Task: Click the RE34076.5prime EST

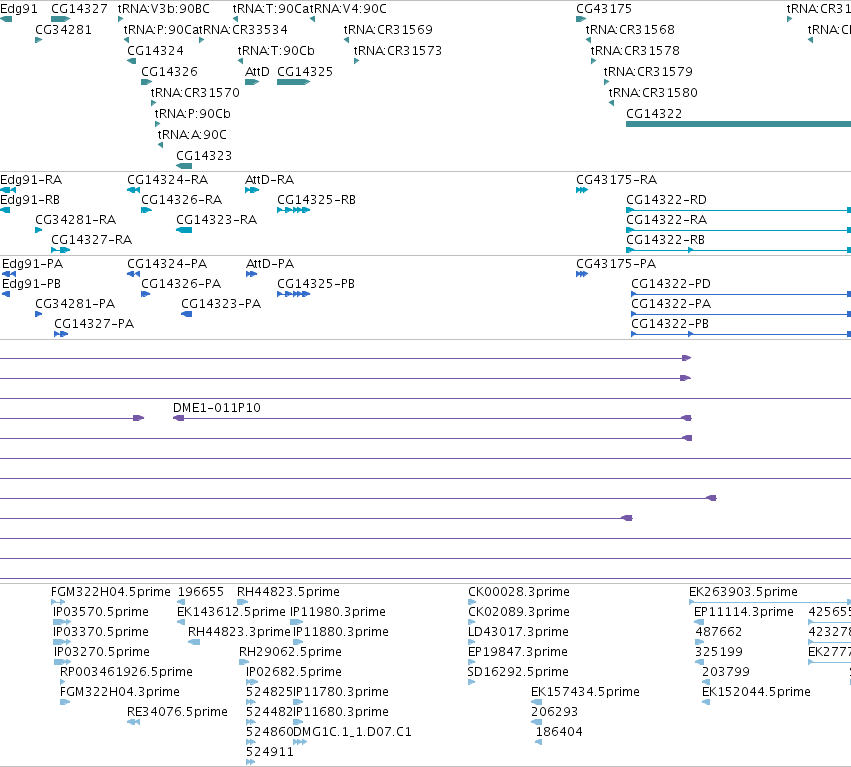Action: click(133, 722)
